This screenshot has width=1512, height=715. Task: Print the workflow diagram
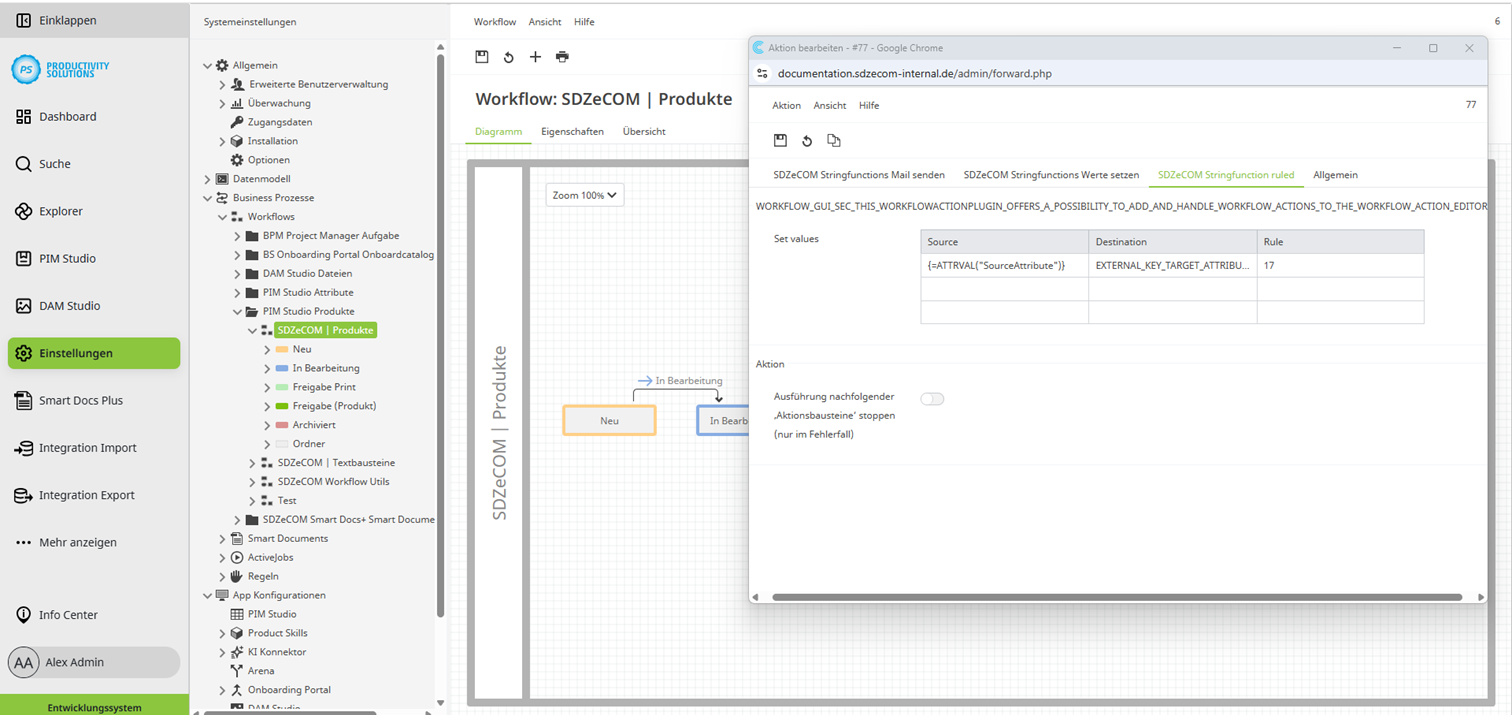pos(562,57)
